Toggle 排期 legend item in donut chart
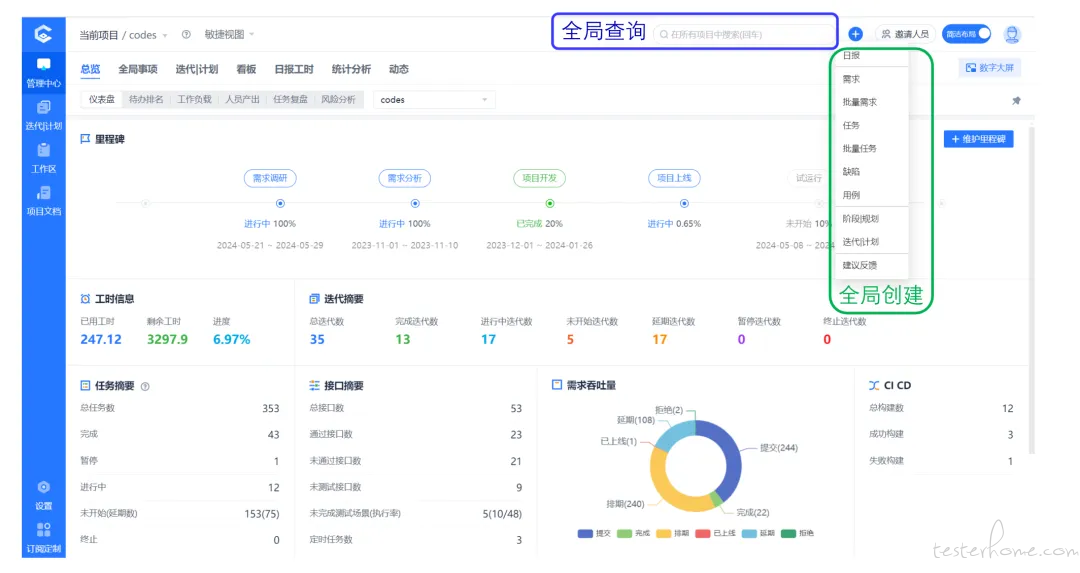 [673, 533]
